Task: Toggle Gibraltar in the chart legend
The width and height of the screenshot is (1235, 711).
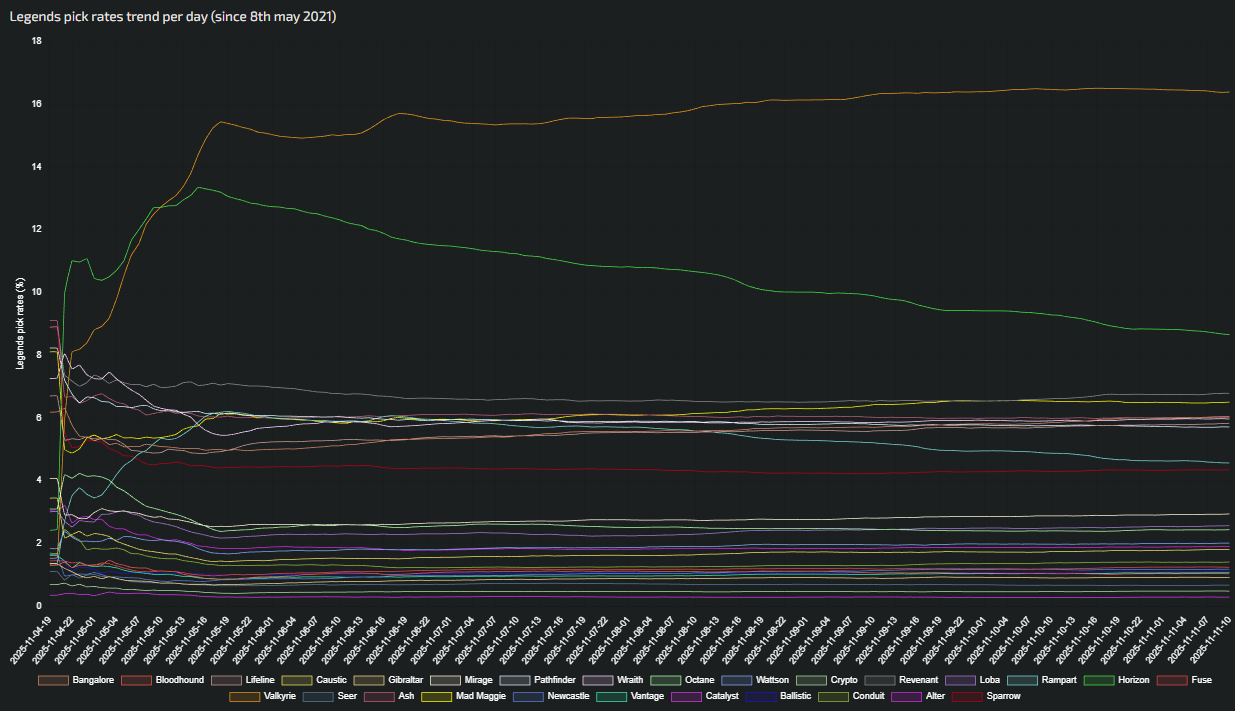Action: coord(405,680)
